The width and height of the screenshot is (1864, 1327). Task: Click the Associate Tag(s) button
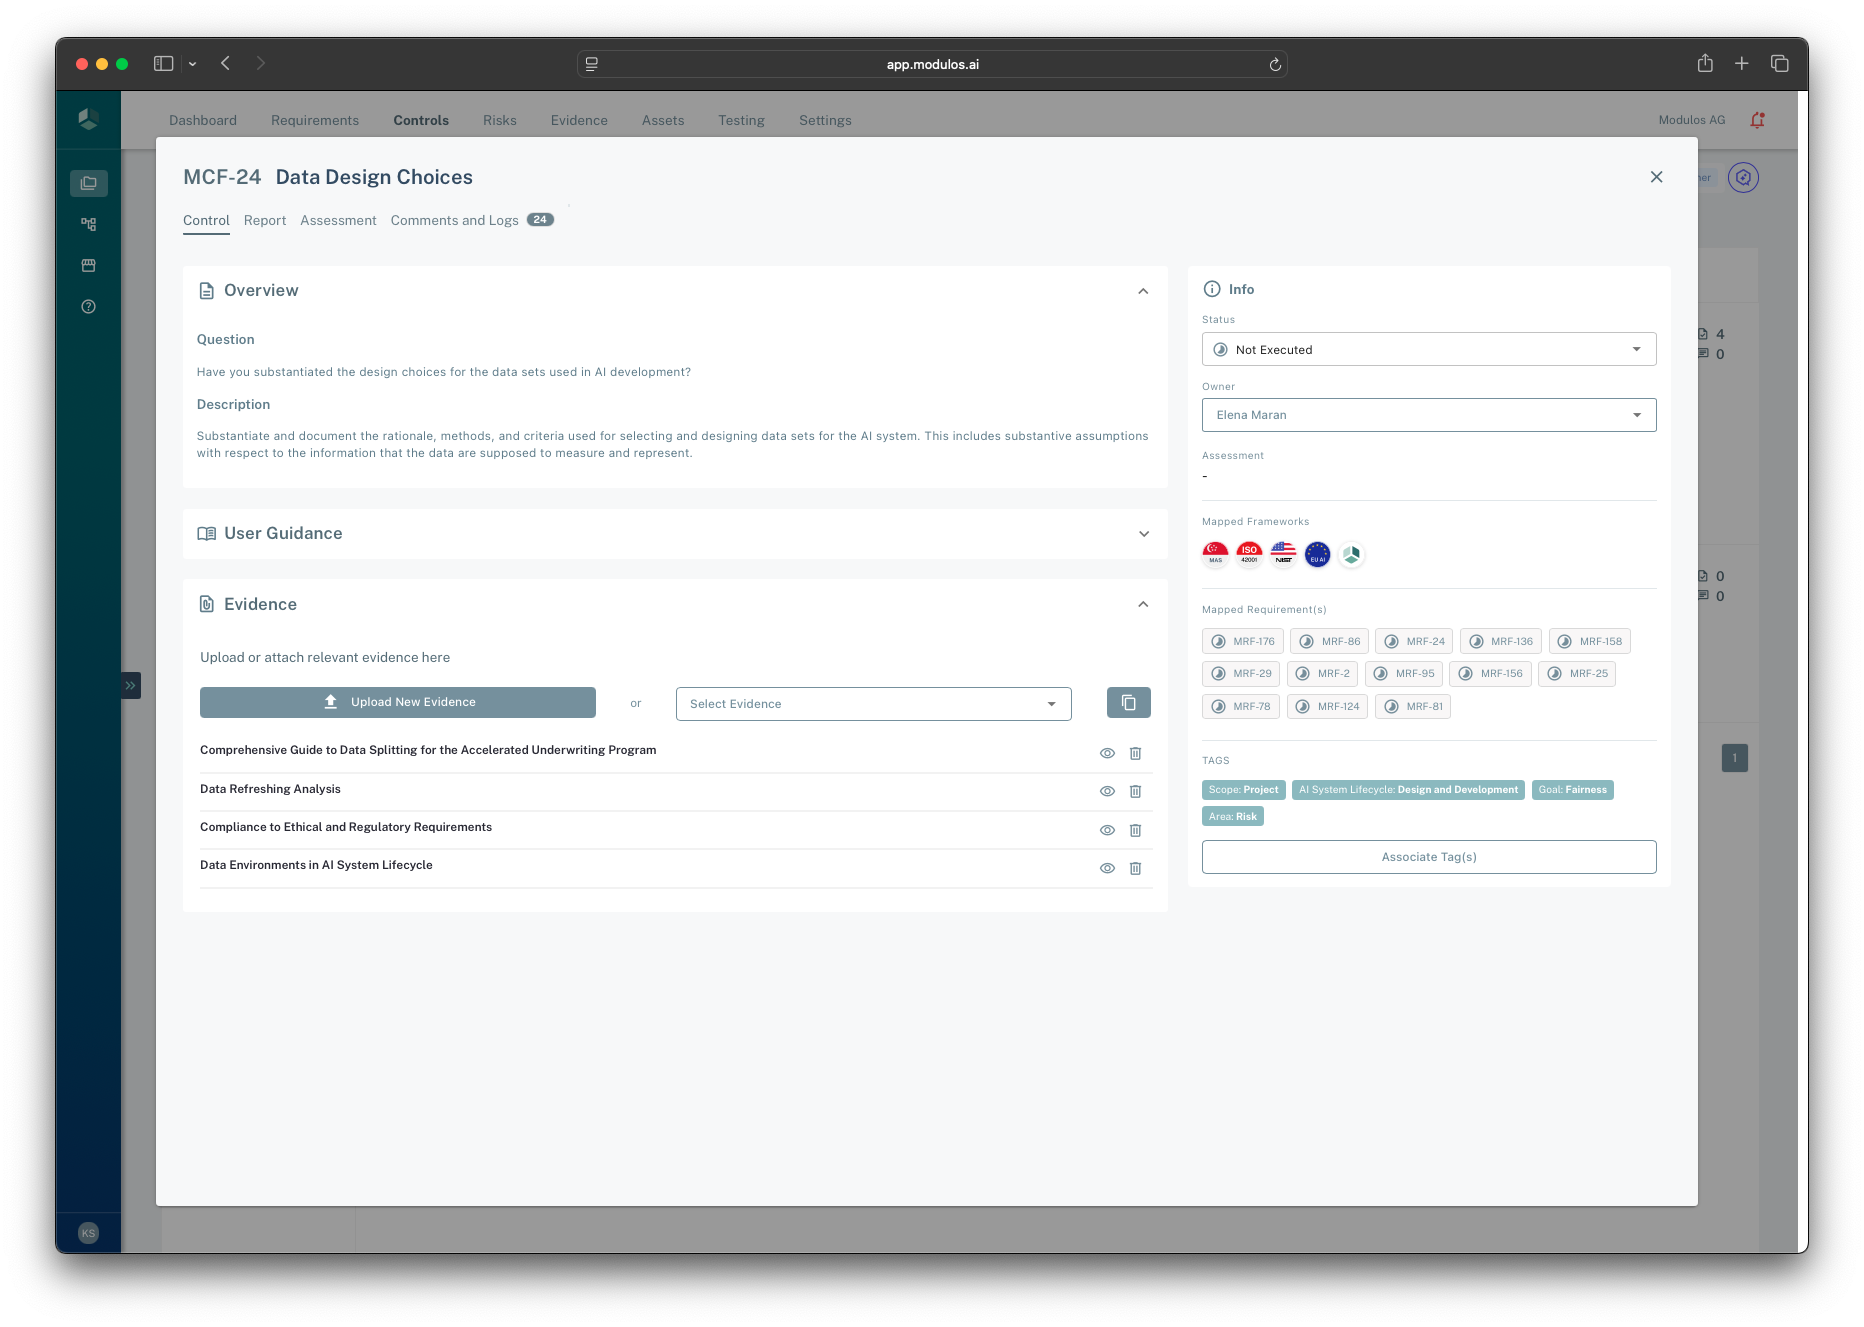click(x=1428, y=857)
